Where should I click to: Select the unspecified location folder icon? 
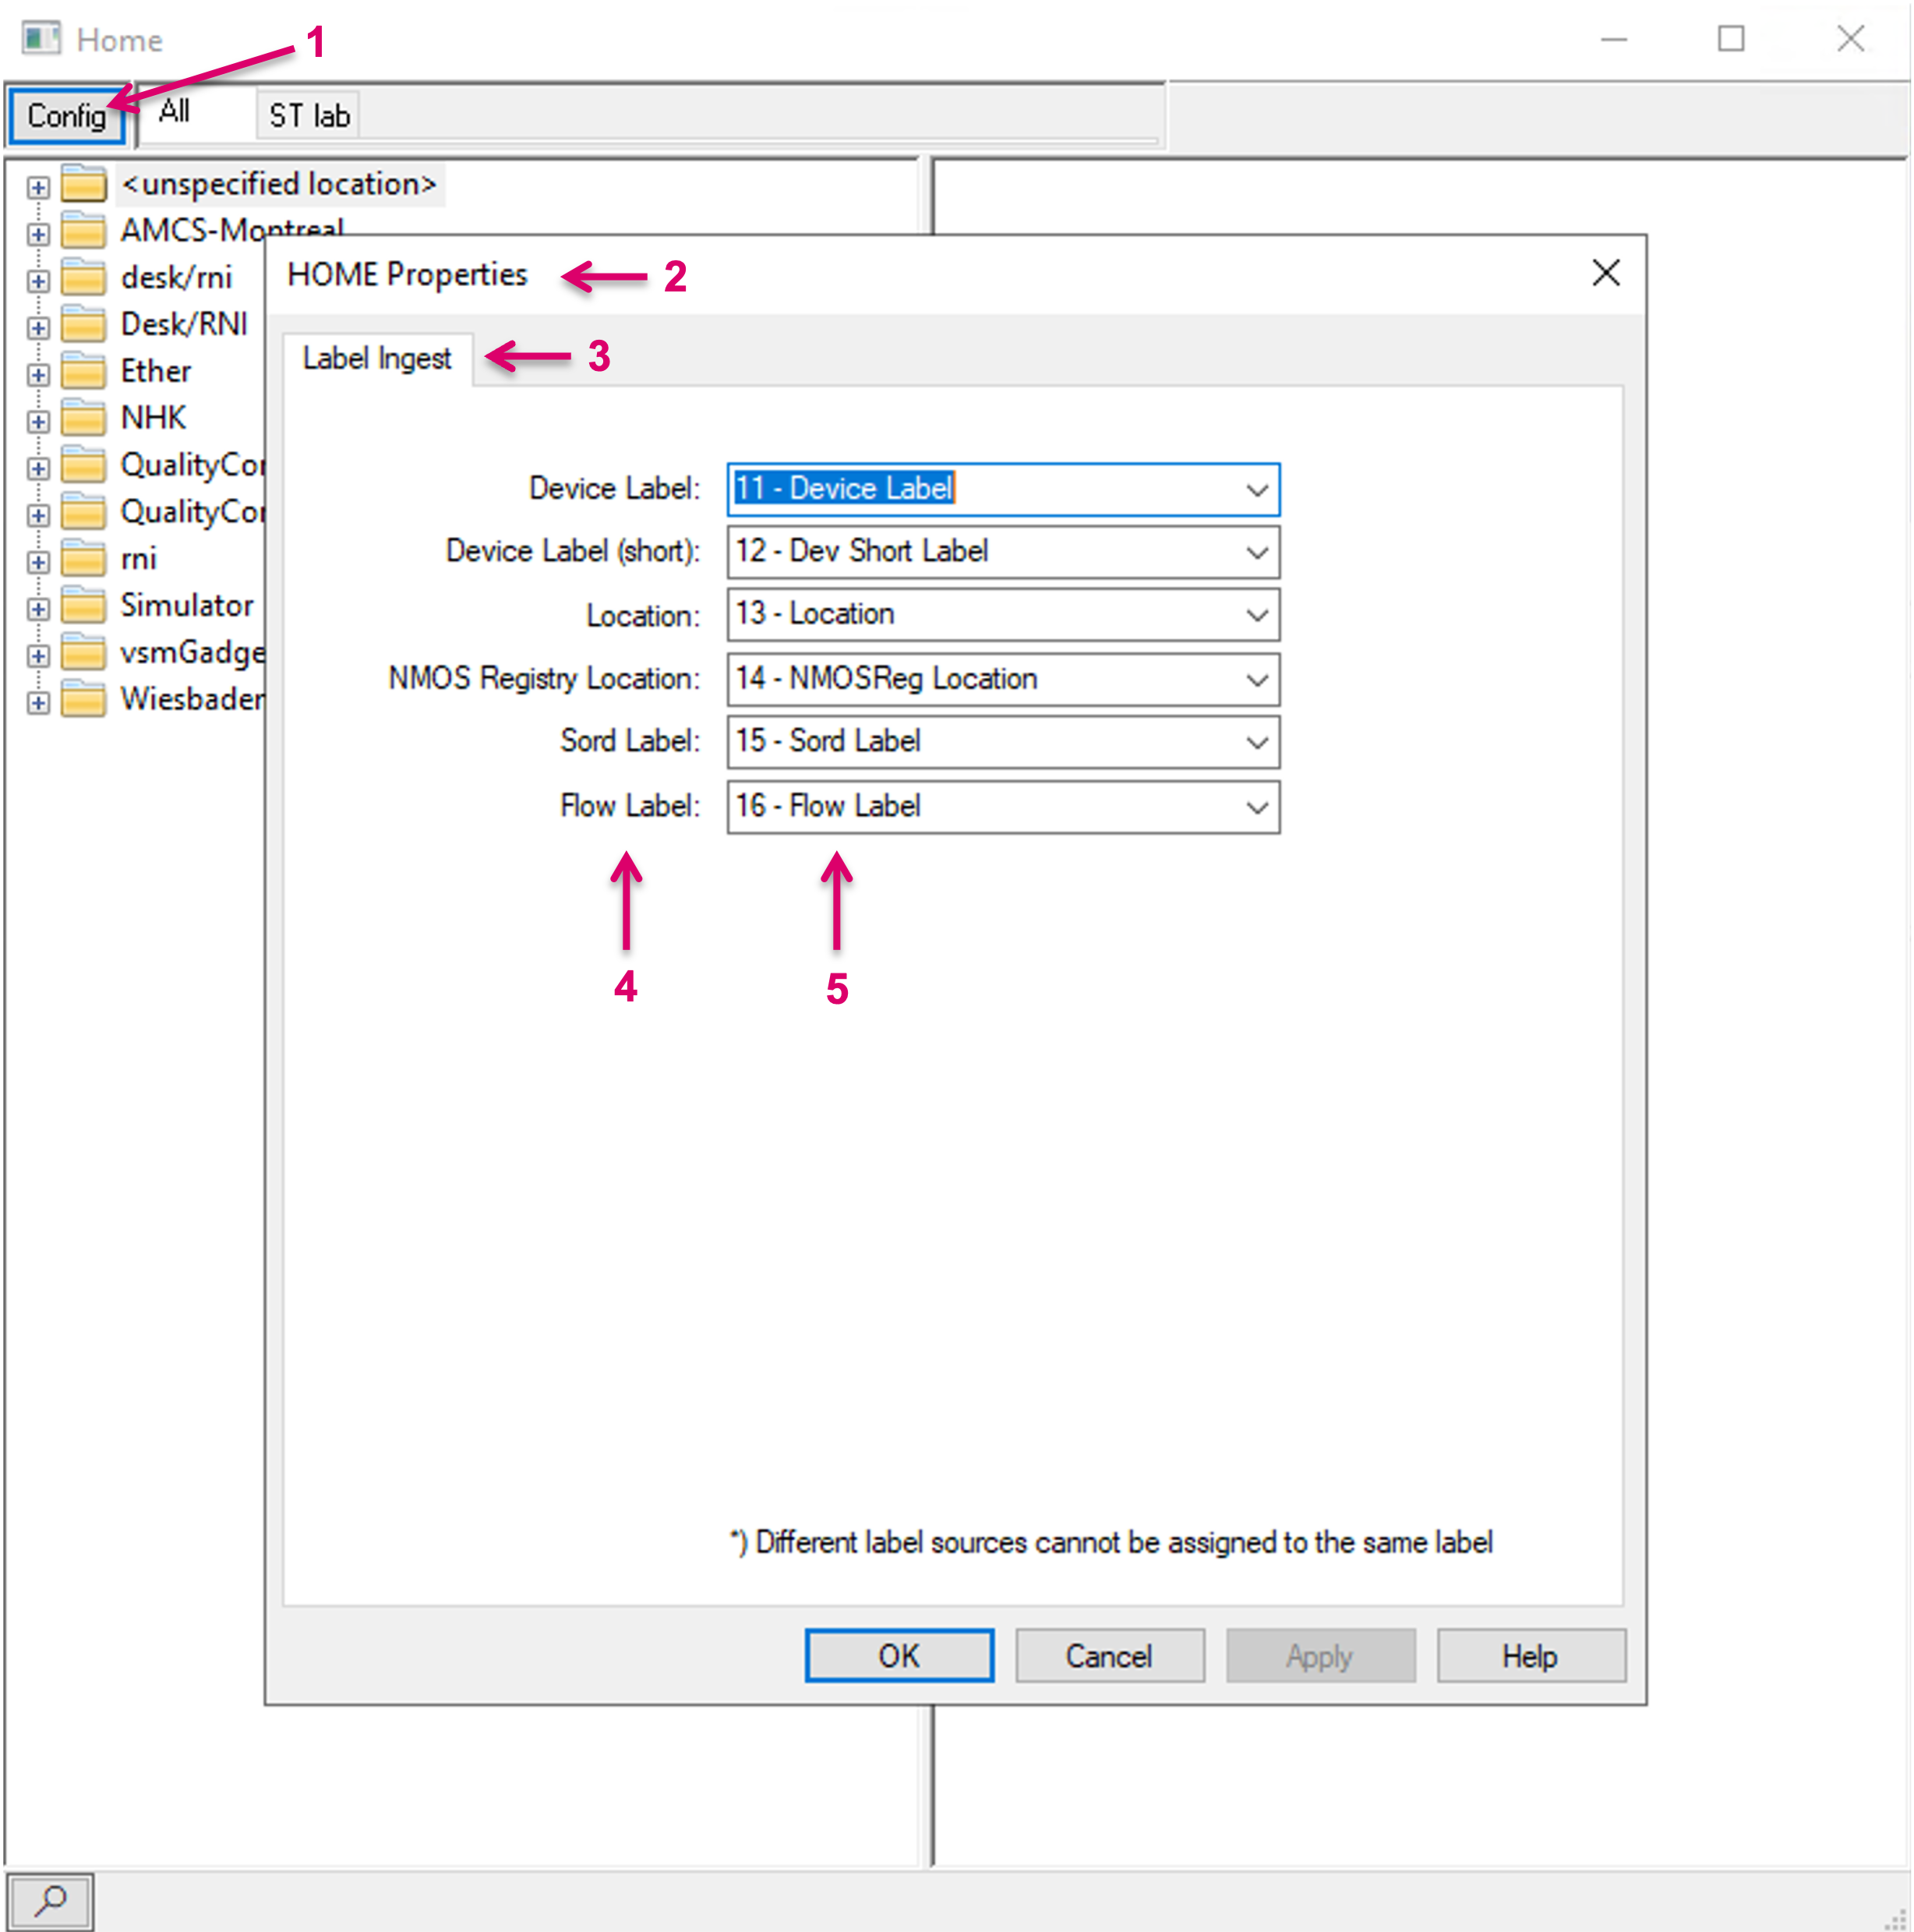(83, 185)
